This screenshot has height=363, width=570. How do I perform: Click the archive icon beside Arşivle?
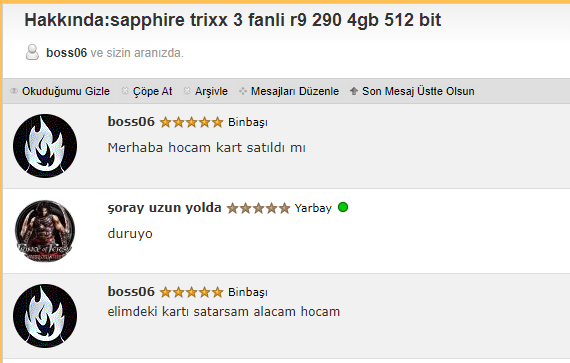187,91
